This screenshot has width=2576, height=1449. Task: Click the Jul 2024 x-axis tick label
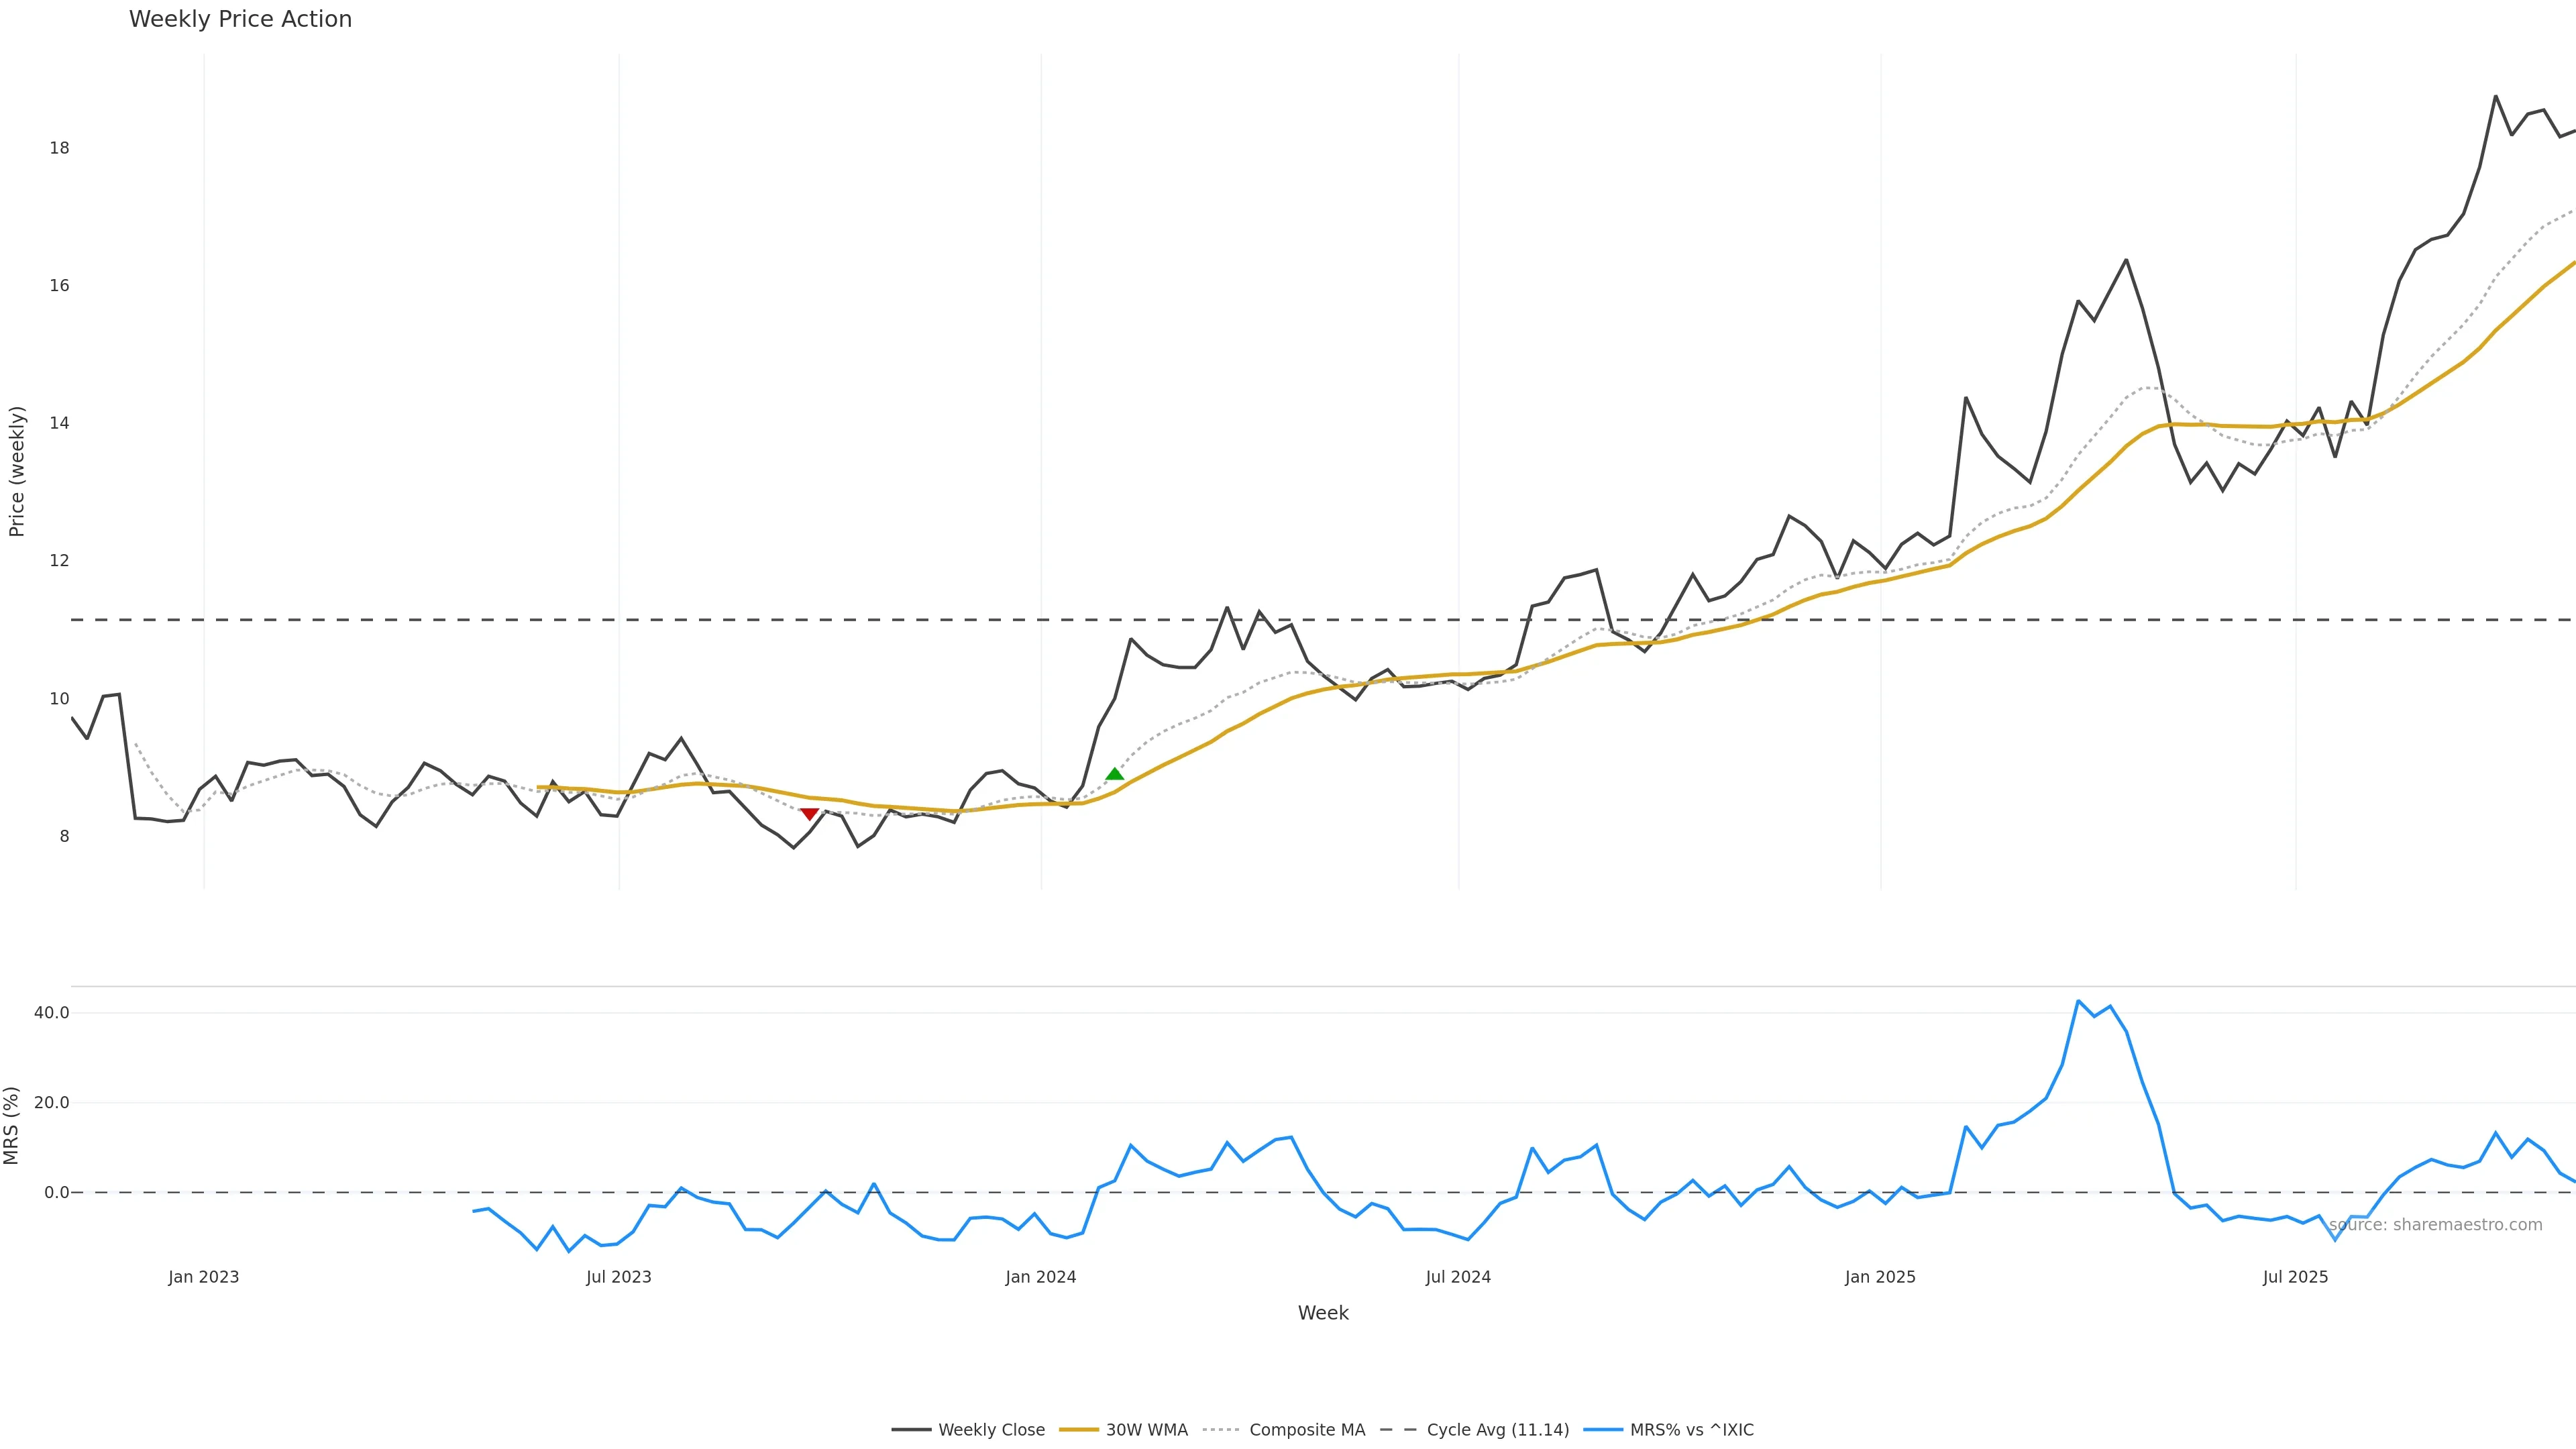tap(1458, 1277)
